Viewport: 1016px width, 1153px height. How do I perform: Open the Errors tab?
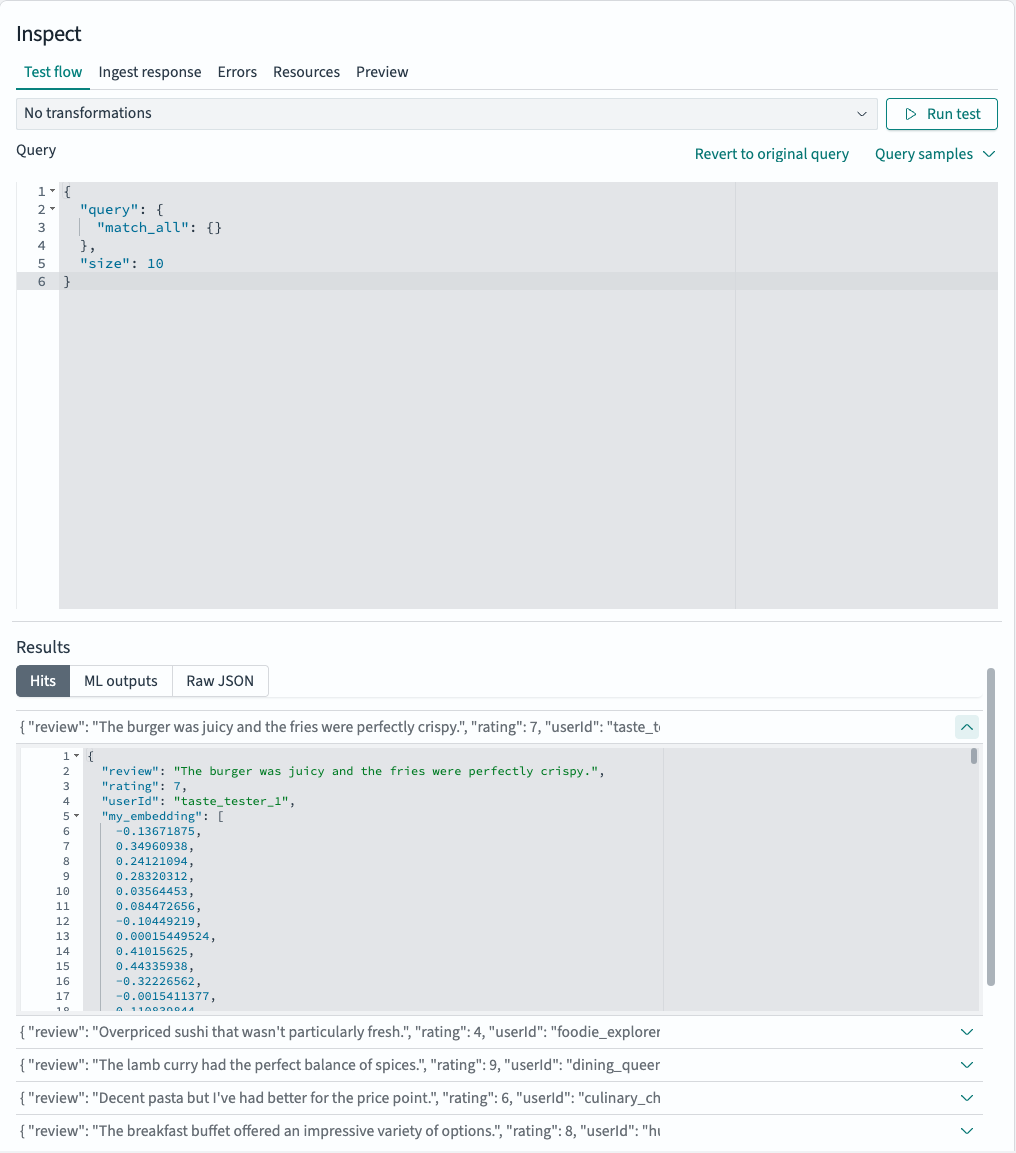[237, 72]
